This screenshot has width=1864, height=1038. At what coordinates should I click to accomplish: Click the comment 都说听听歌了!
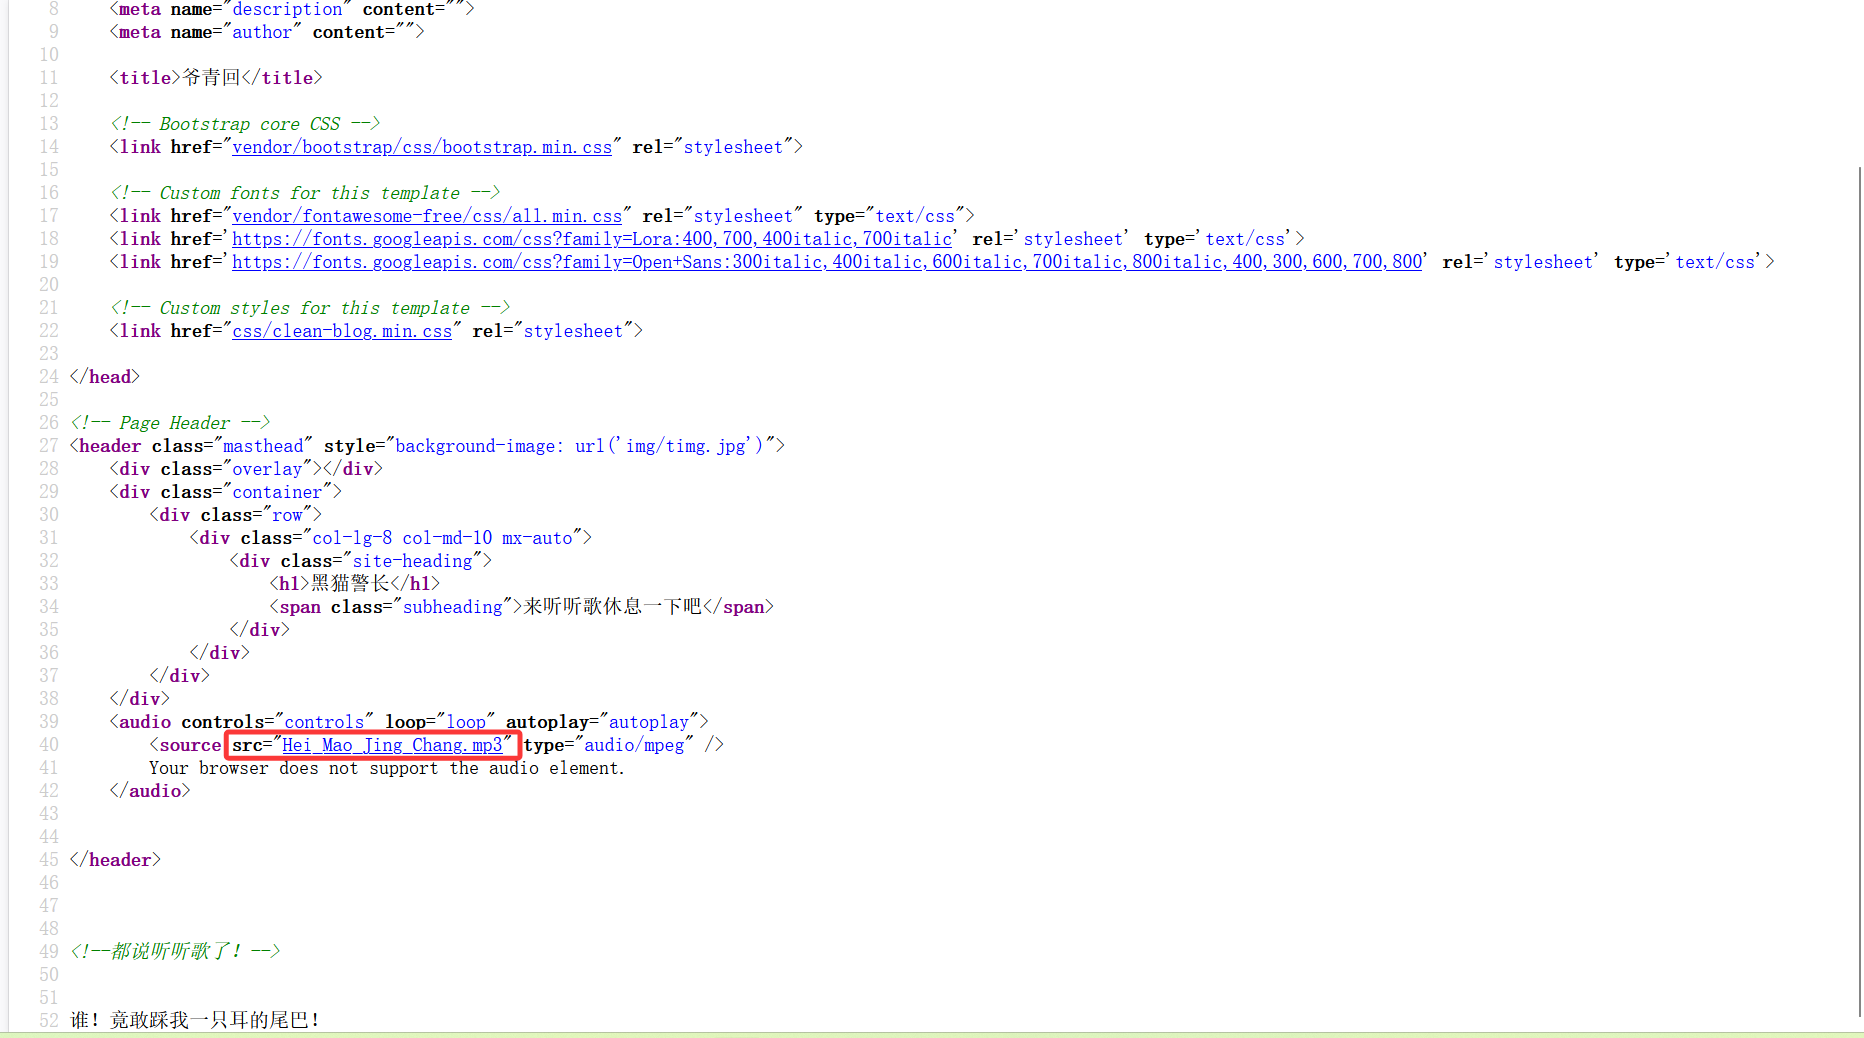point(175,951)
